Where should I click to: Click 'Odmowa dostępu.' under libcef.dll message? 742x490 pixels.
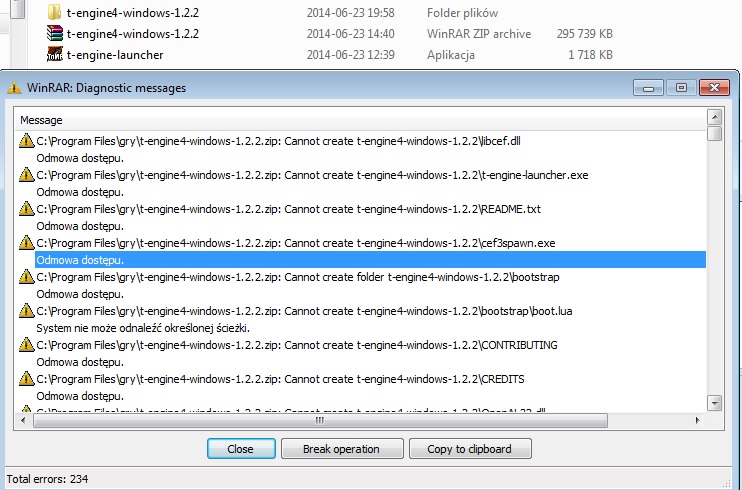tap(80, 158)
